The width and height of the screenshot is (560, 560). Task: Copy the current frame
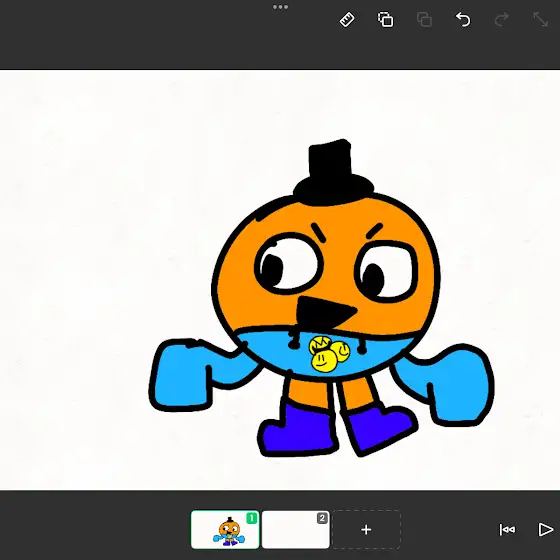(386, 20)
